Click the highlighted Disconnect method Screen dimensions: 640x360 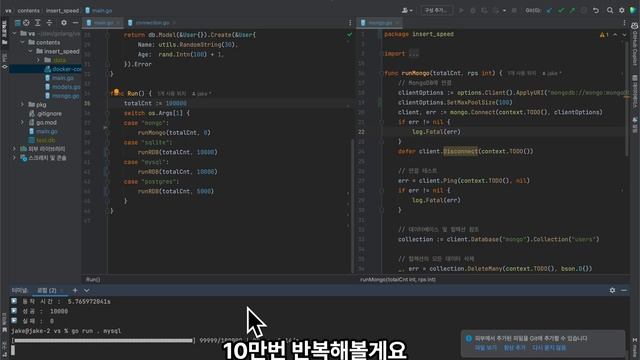460,151
